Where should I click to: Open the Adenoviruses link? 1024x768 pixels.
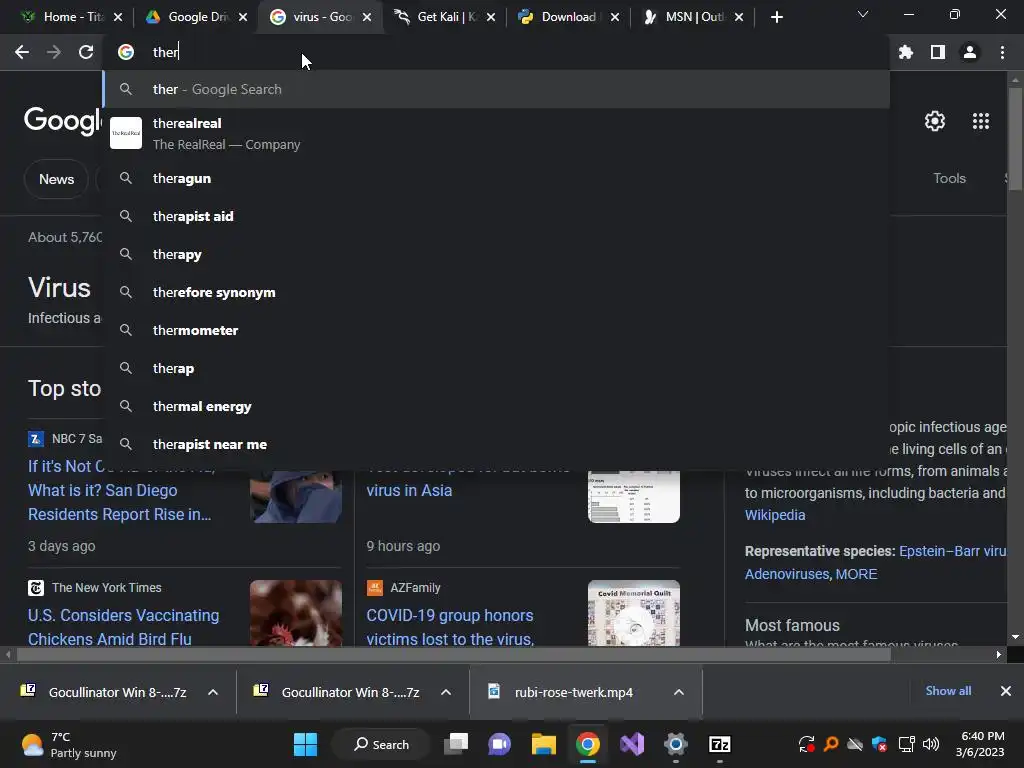coord(787,574)
